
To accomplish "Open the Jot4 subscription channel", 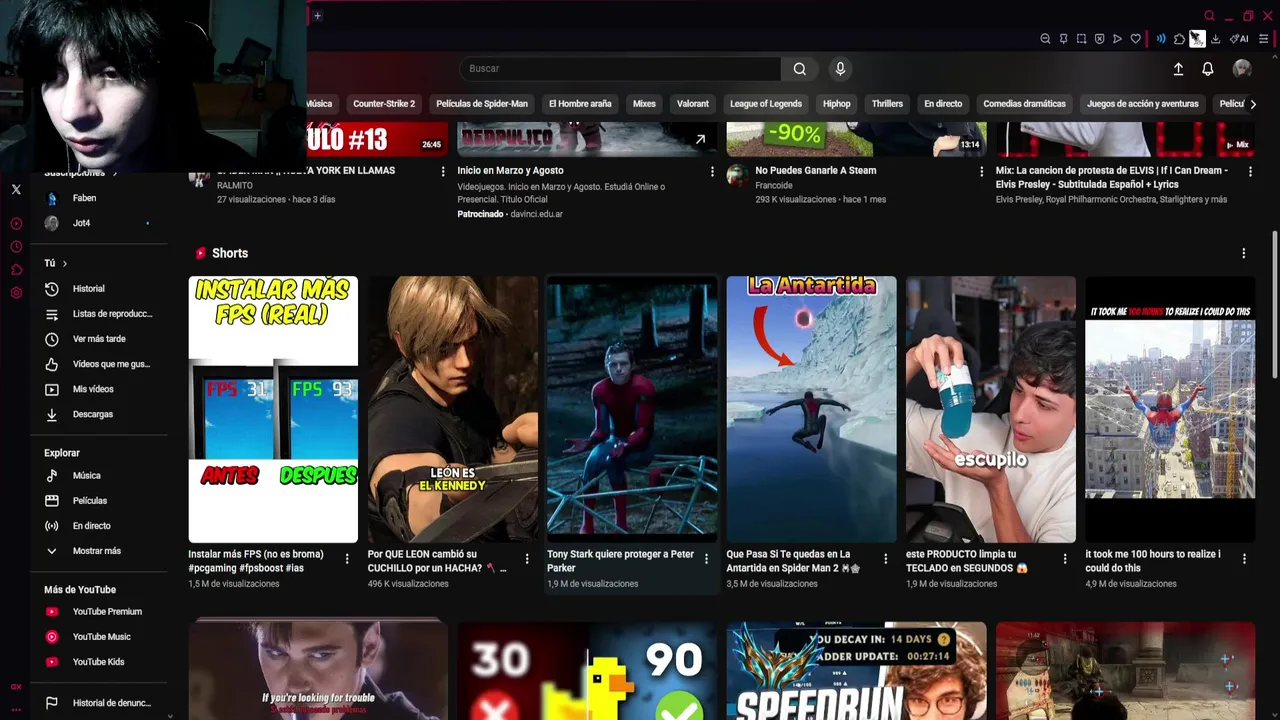I will coord(100,223).
